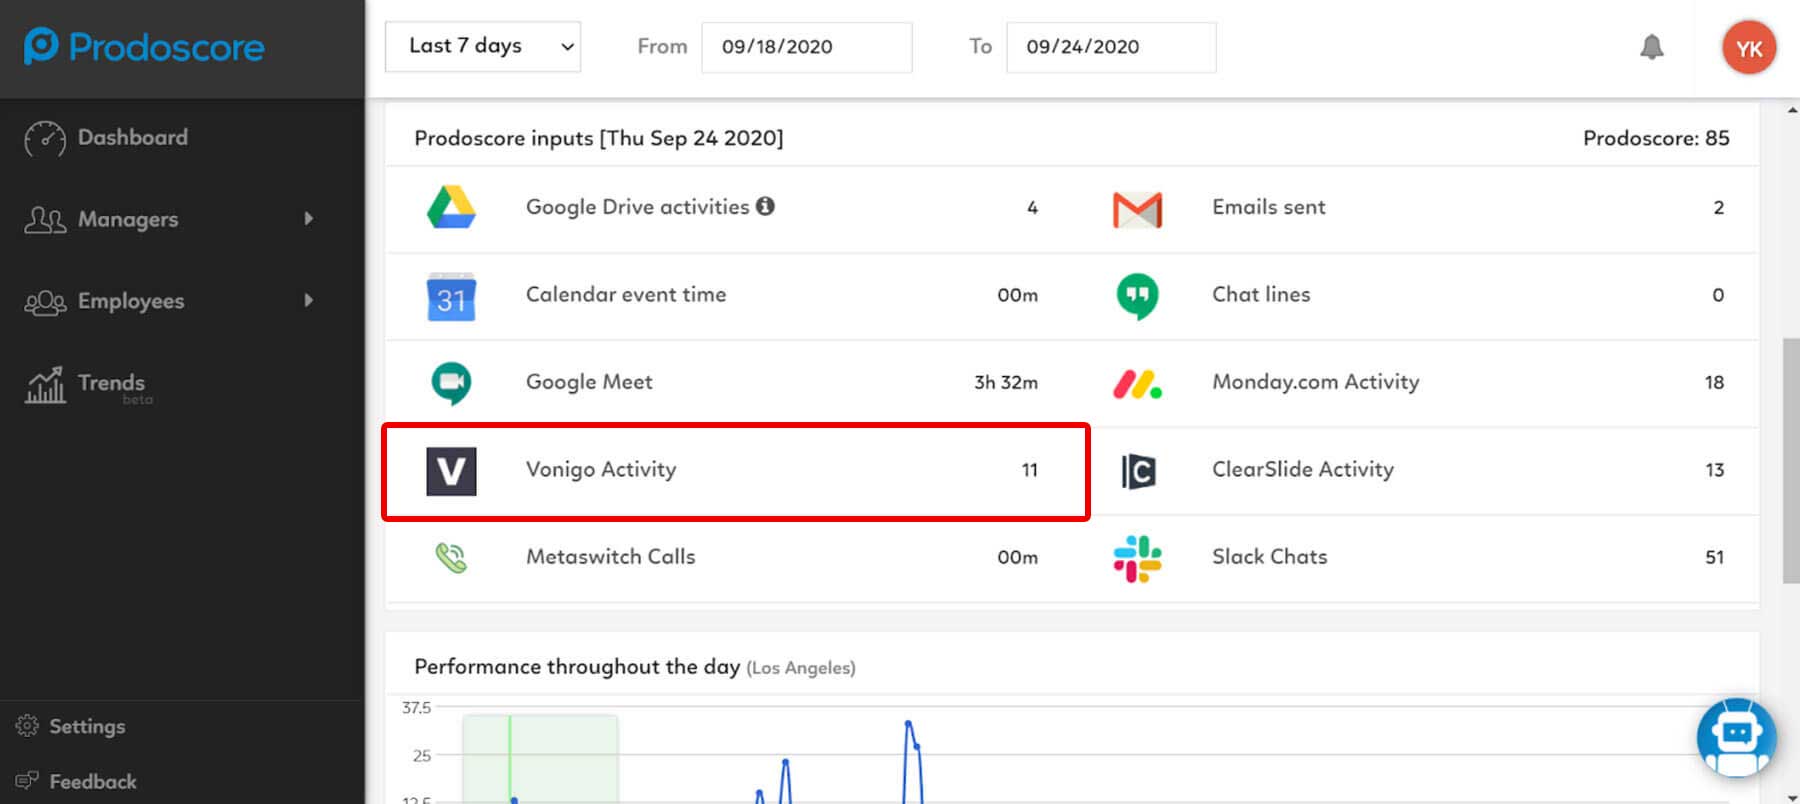This screenshot has width=1800, height=804.
Task: Click Monday.com Activity count 18
Action: 1714,382
